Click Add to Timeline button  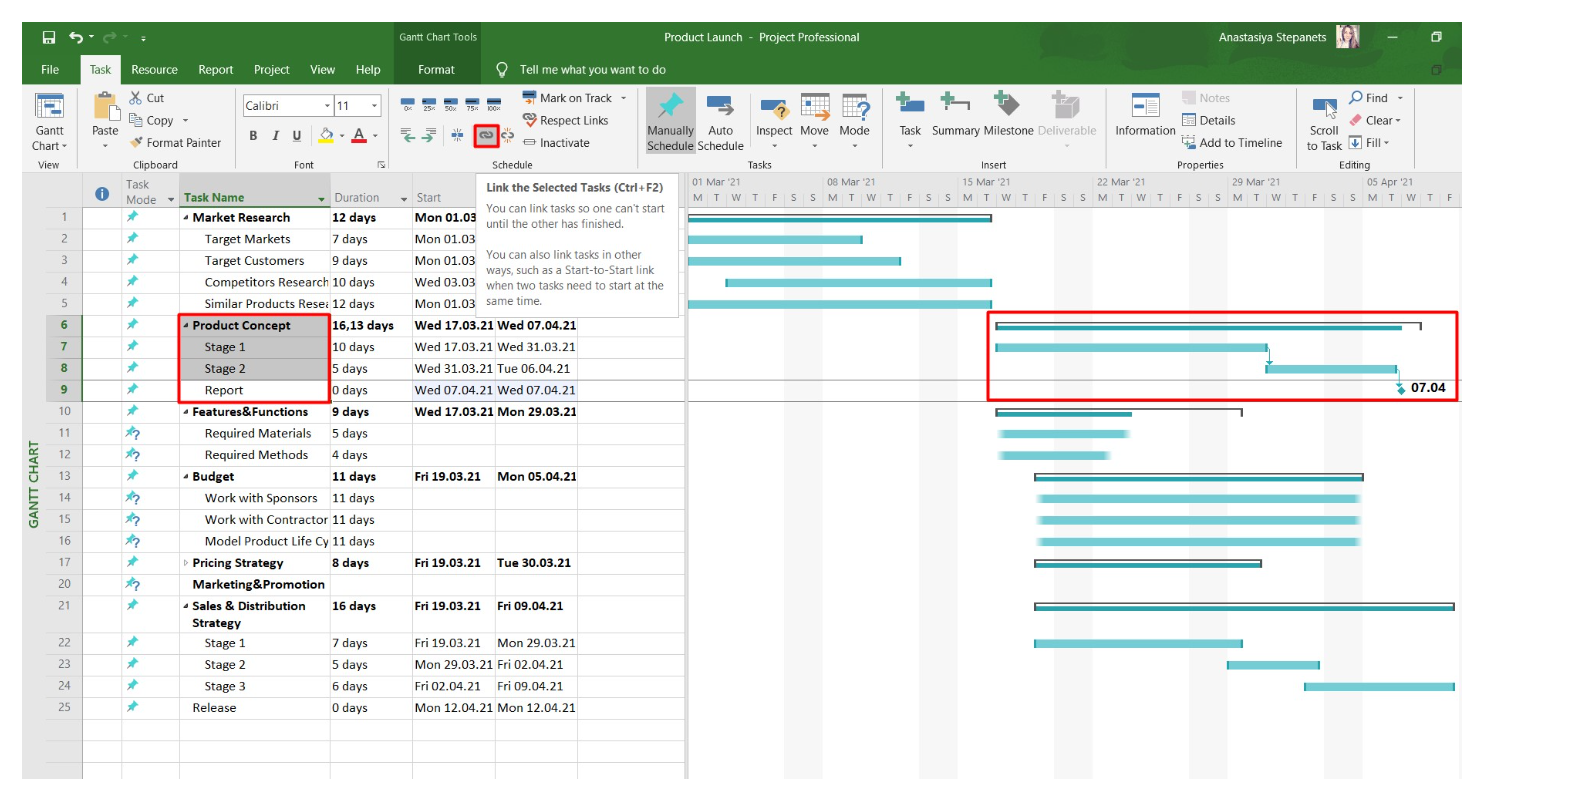point(1231,143)
